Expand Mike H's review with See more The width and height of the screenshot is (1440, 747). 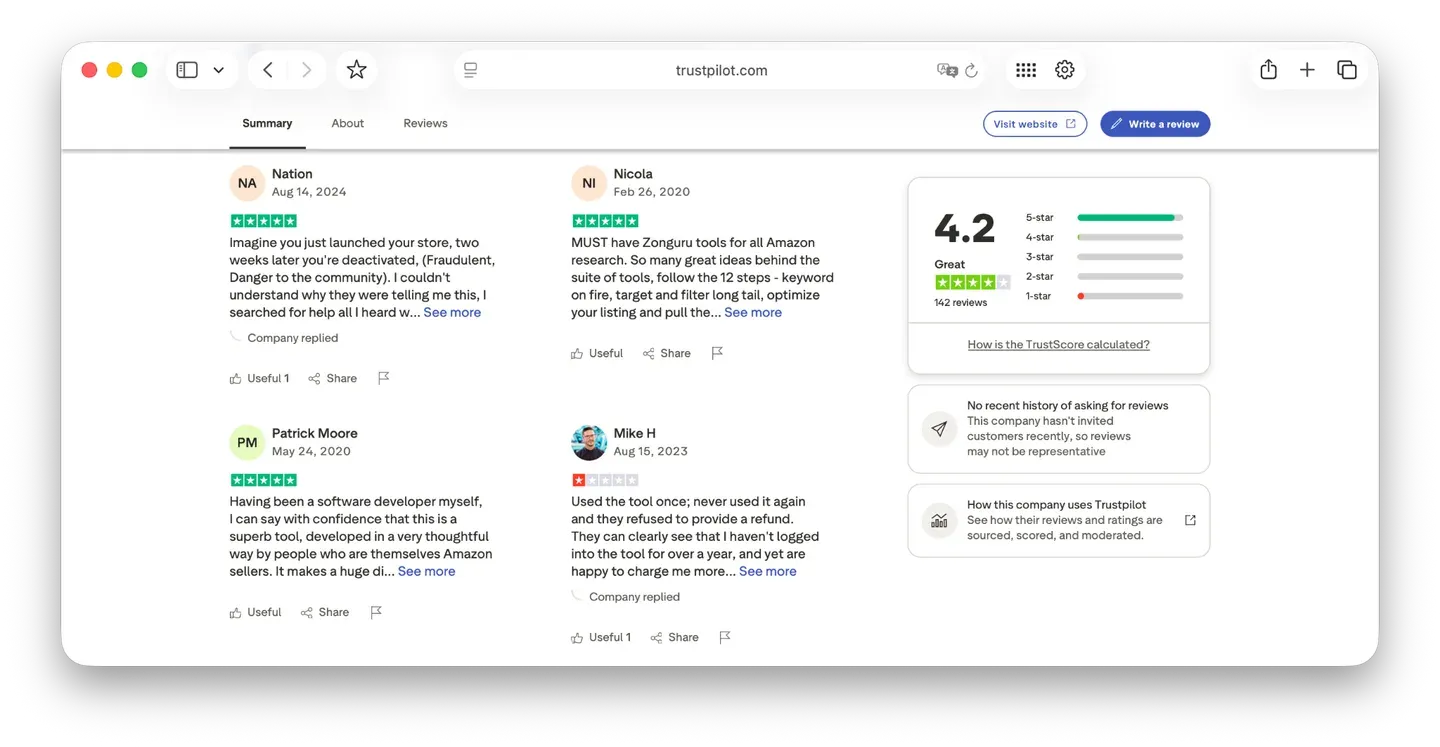[x=768, y=571]
